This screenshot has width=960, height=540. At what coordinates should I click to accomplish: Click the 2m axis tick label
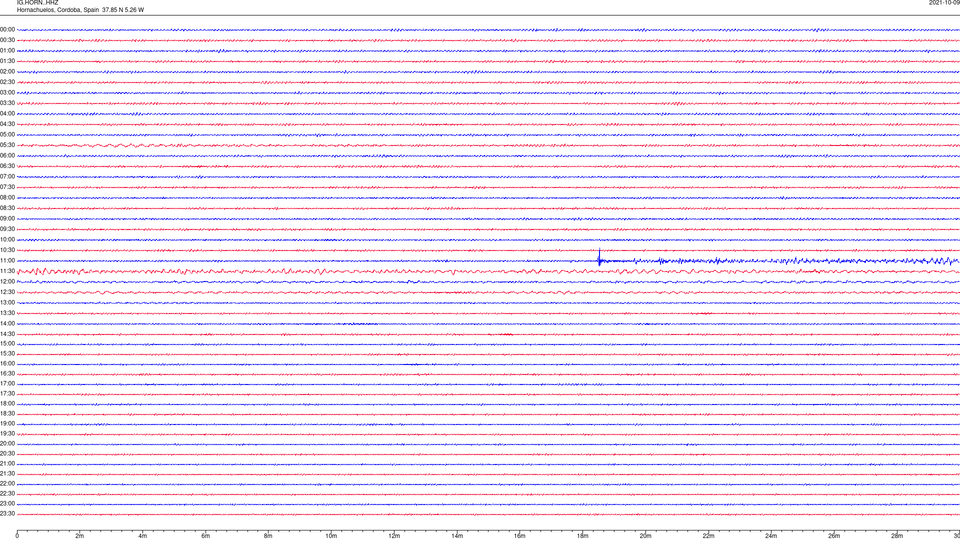[80, 536]
